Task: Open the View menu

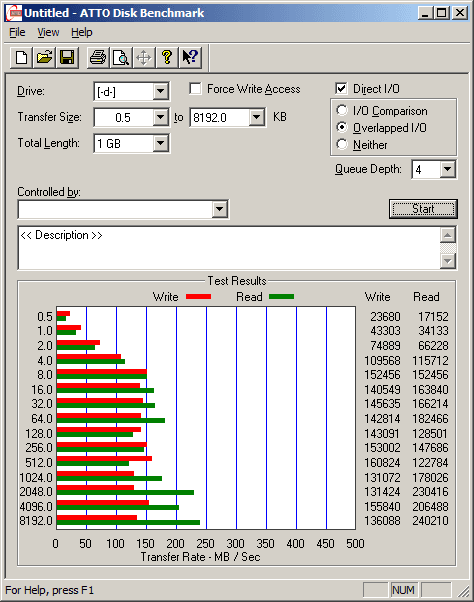Action: point(48,33)
